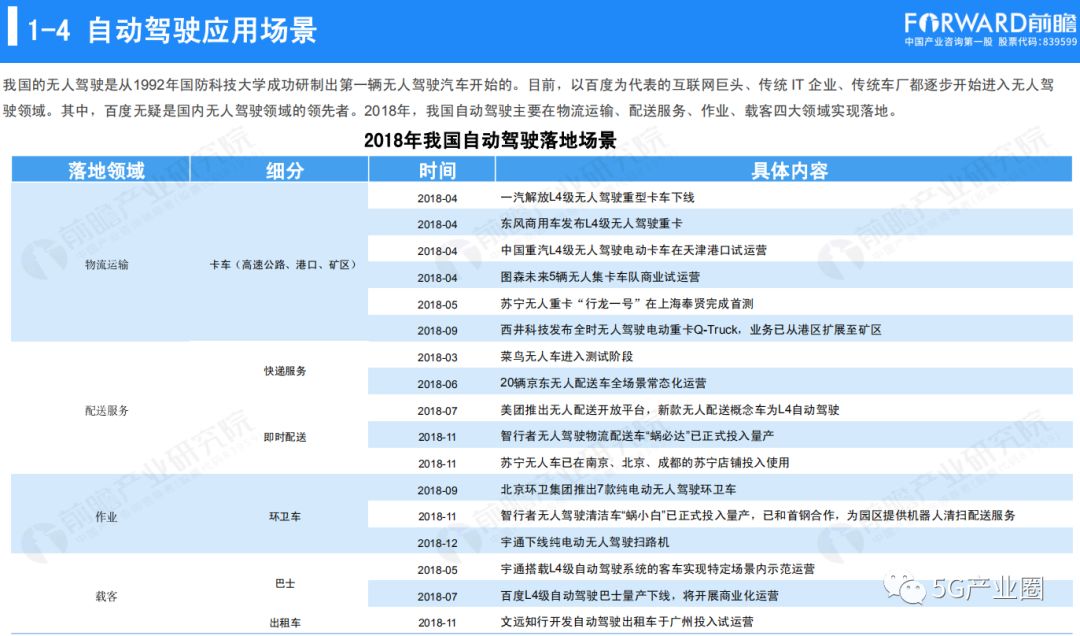The height and width of the screenshot is (636, 1080).
Task: Click the 2018-11 date beside 蜗小白 row
Action: tap(437, 516)
